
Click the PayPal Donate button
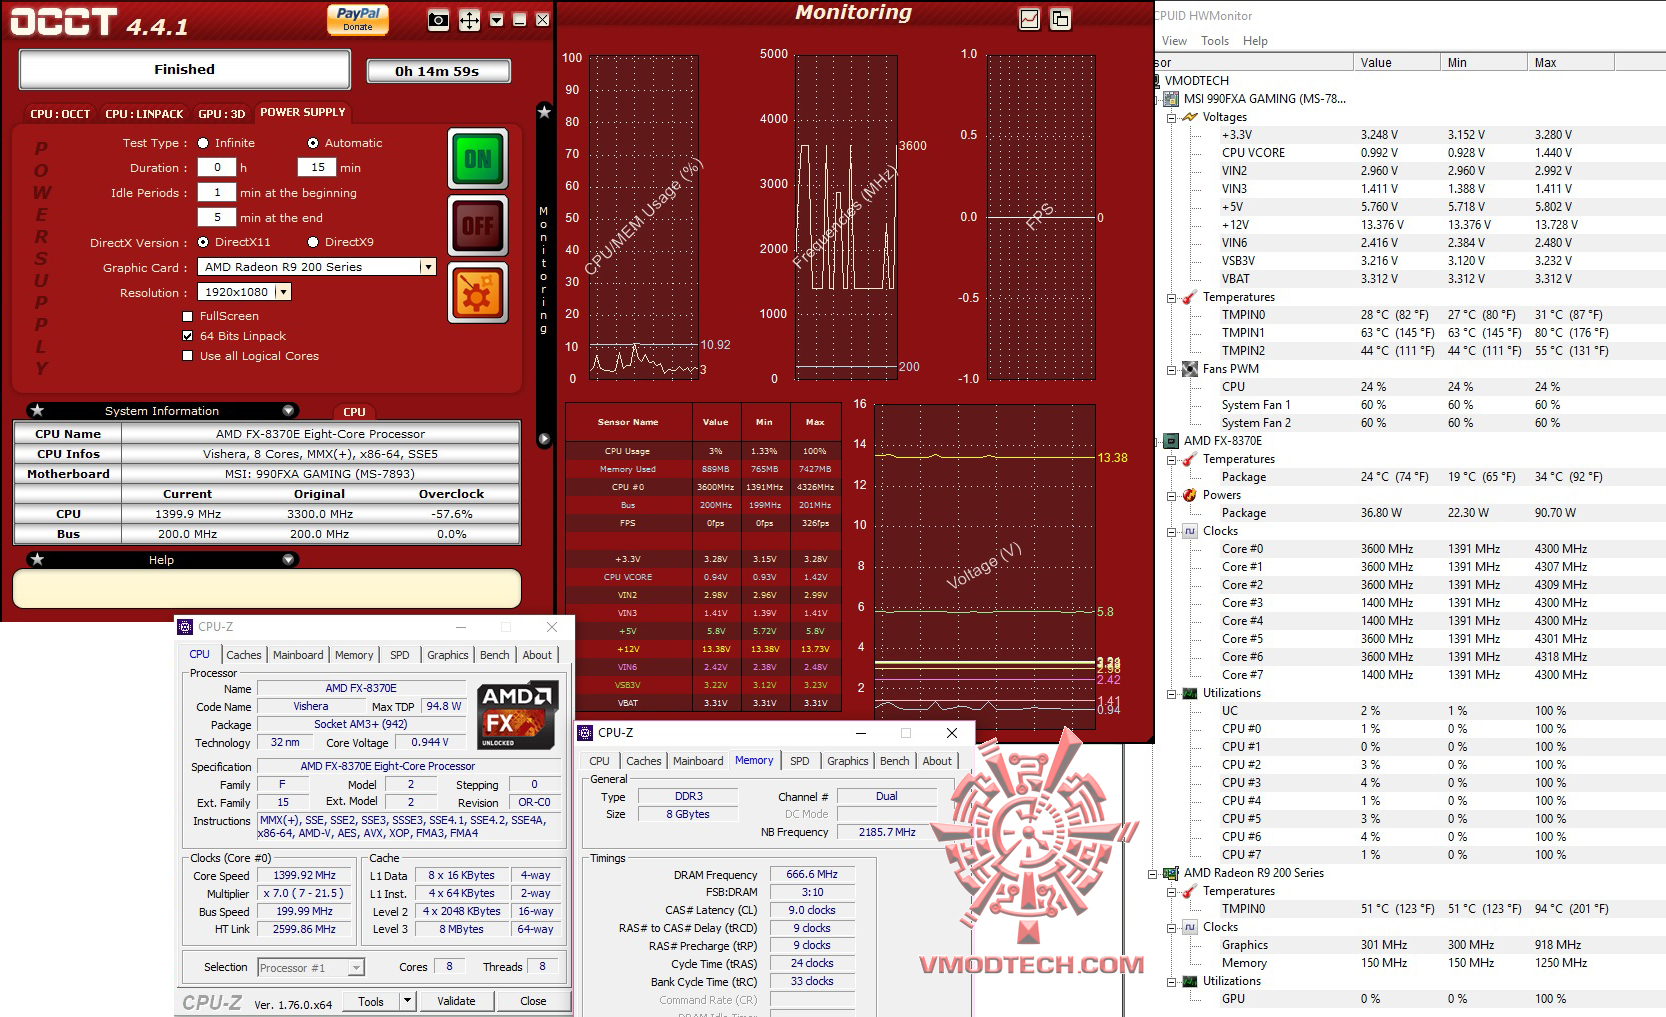(358, 19)
